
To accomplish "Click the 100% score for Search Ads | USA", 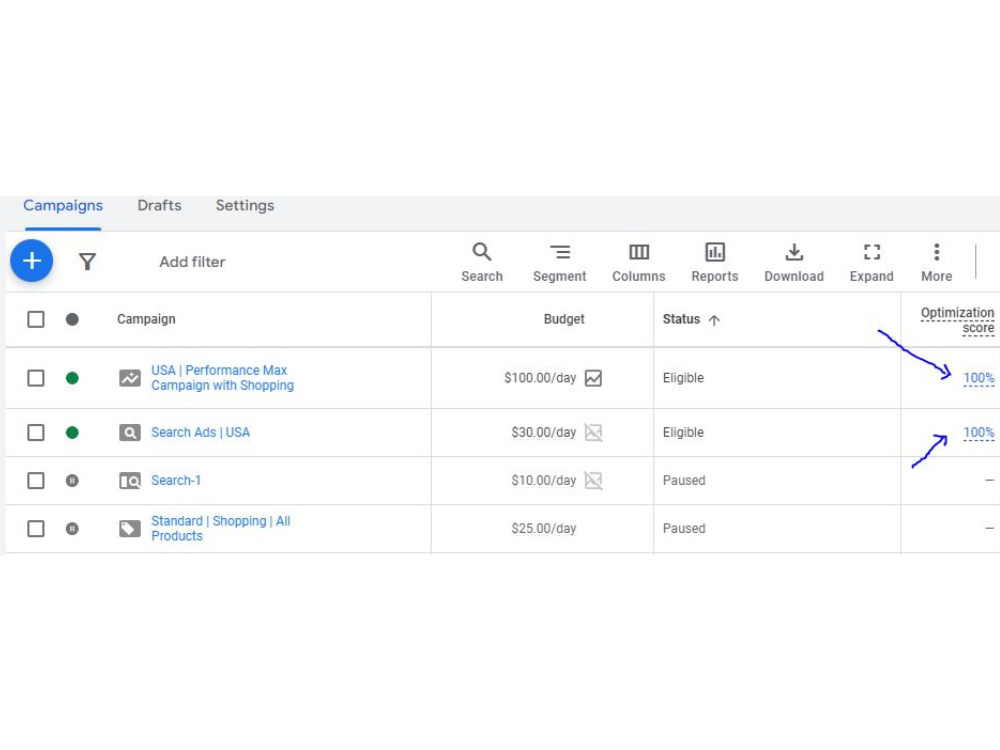I will pos(978,432).
